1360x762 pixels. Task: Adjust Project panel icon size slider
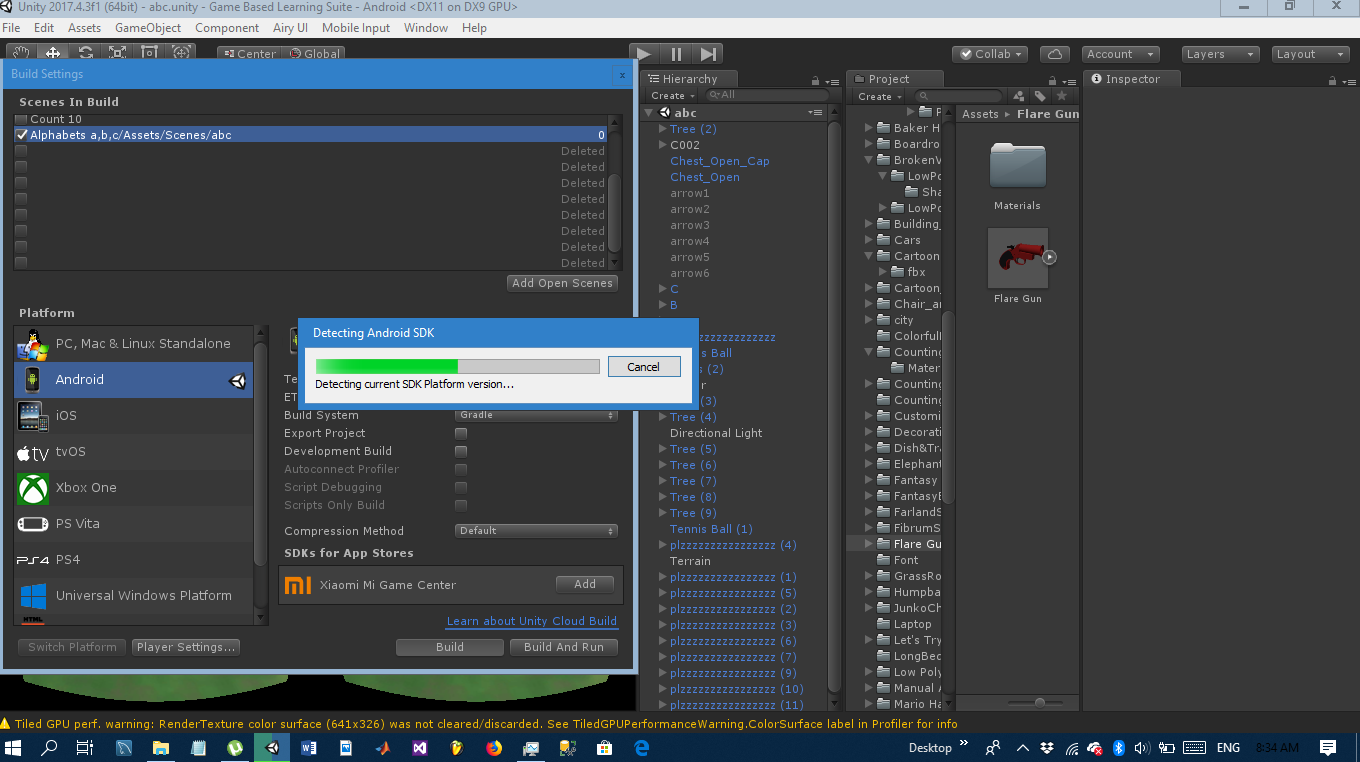tap(1040, 703)
